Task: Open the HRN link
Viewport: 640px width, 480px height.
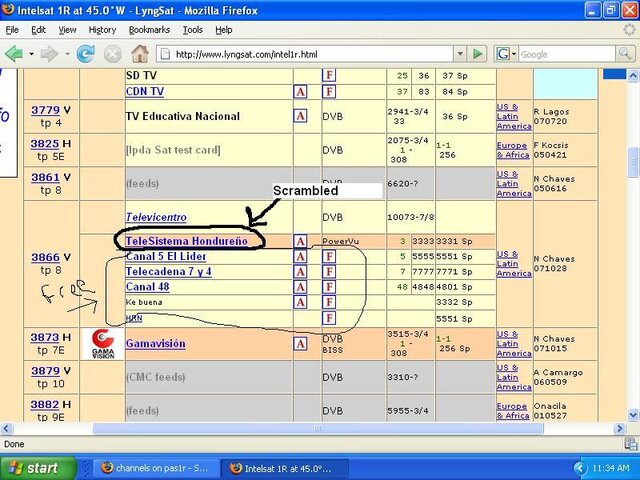Action: pos(134,318)
